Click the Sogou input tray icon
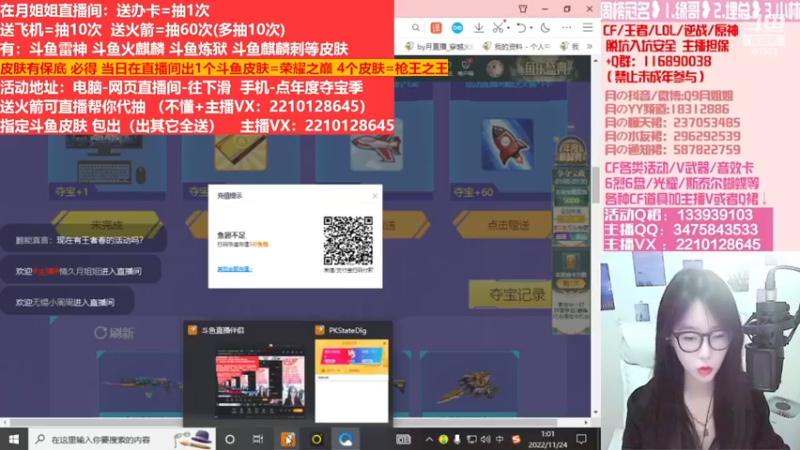This screenshot has width=800, height=450. [x=516, y=439]
